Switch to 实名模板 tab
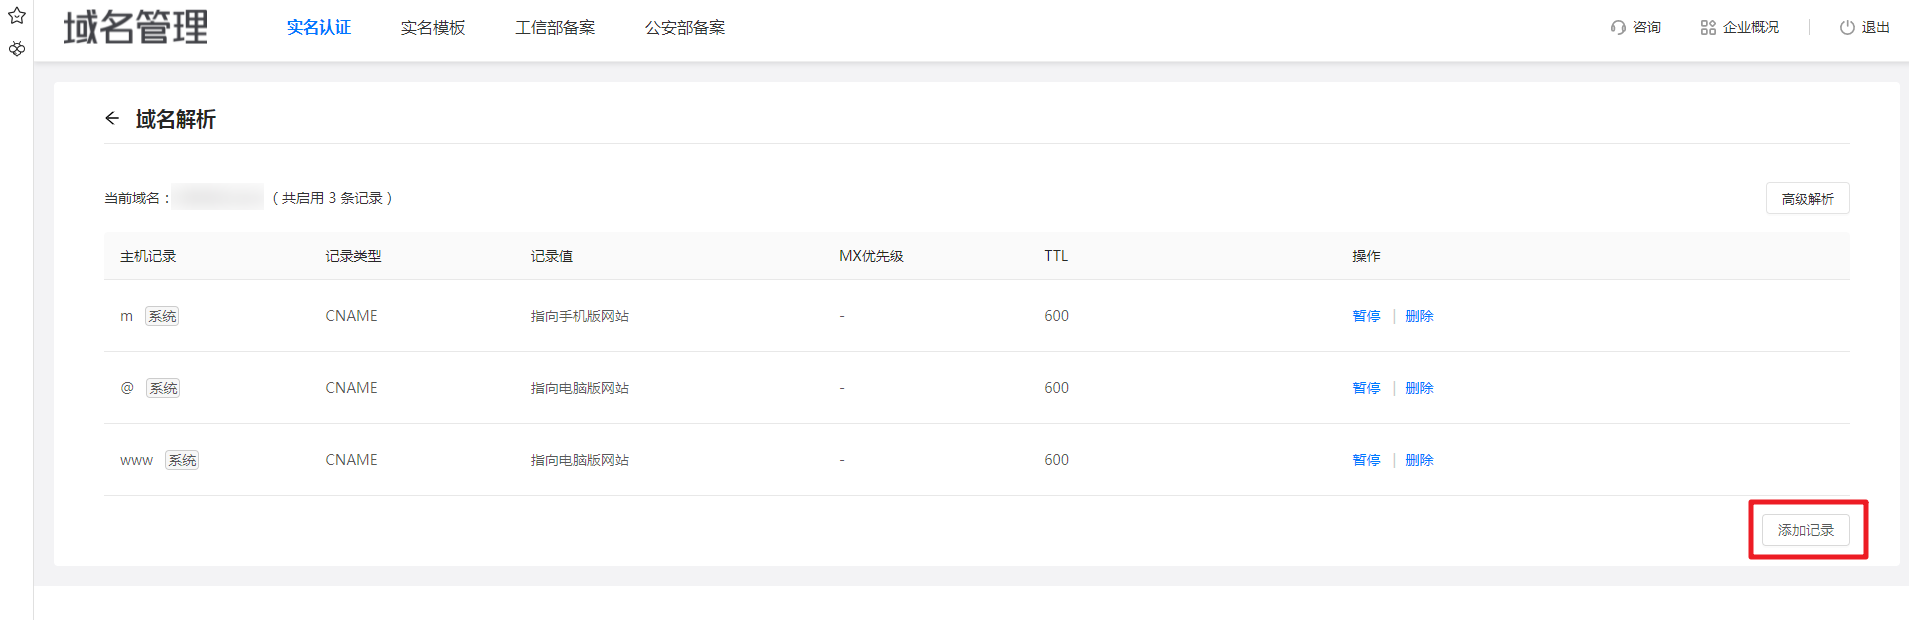The image size is (1909, 620). pos(433,28)
